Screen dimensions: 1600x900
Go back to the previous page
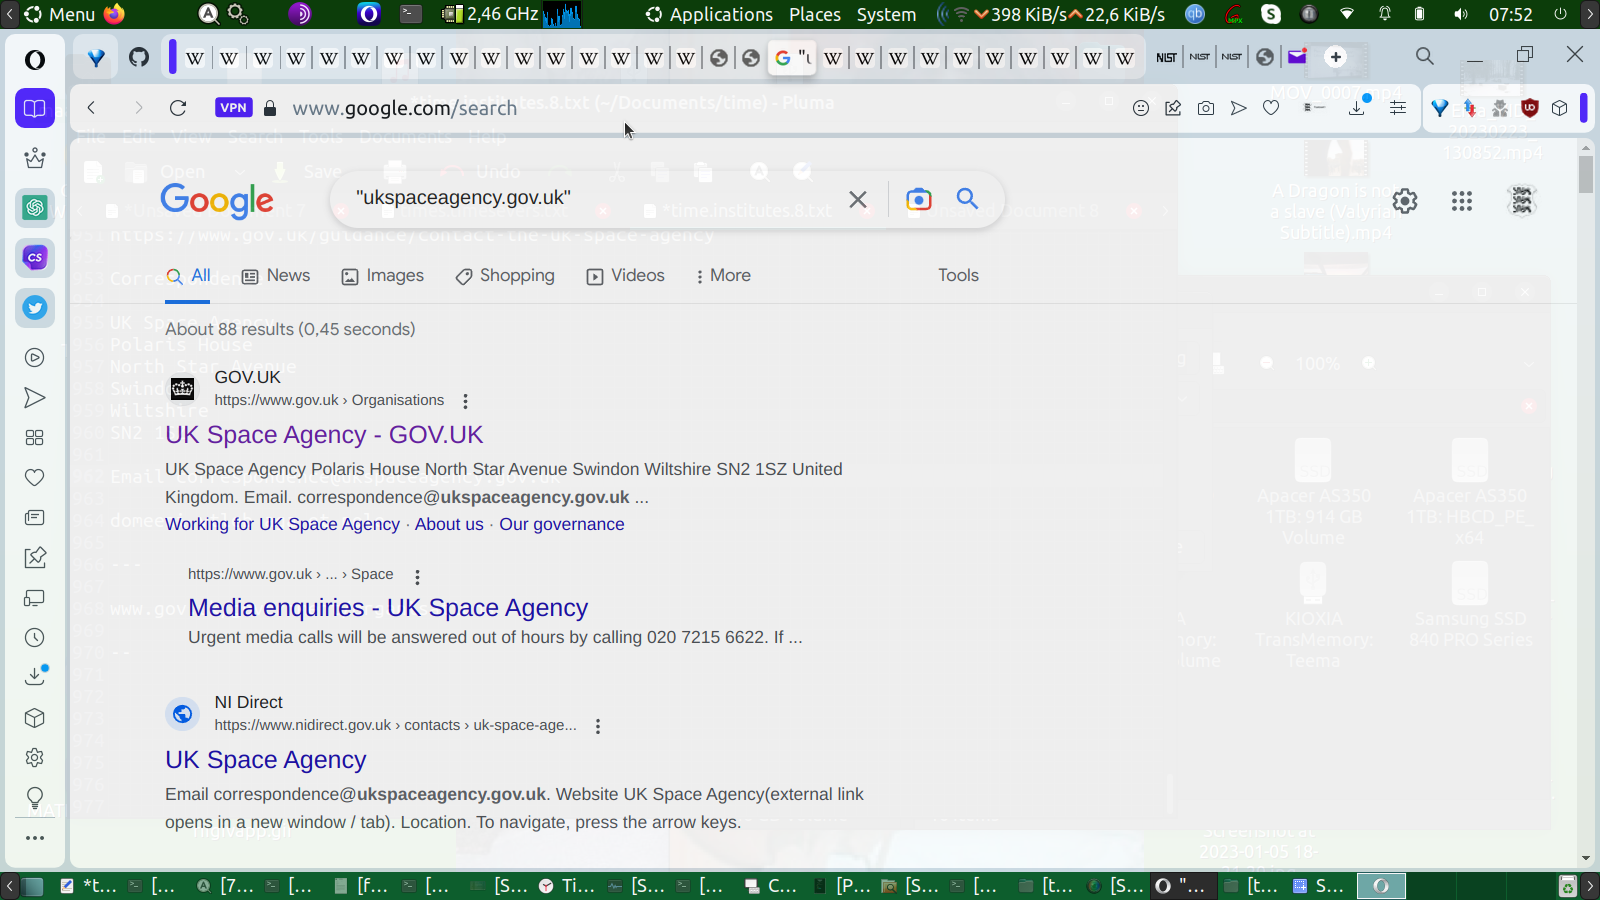tap(92, 108)
